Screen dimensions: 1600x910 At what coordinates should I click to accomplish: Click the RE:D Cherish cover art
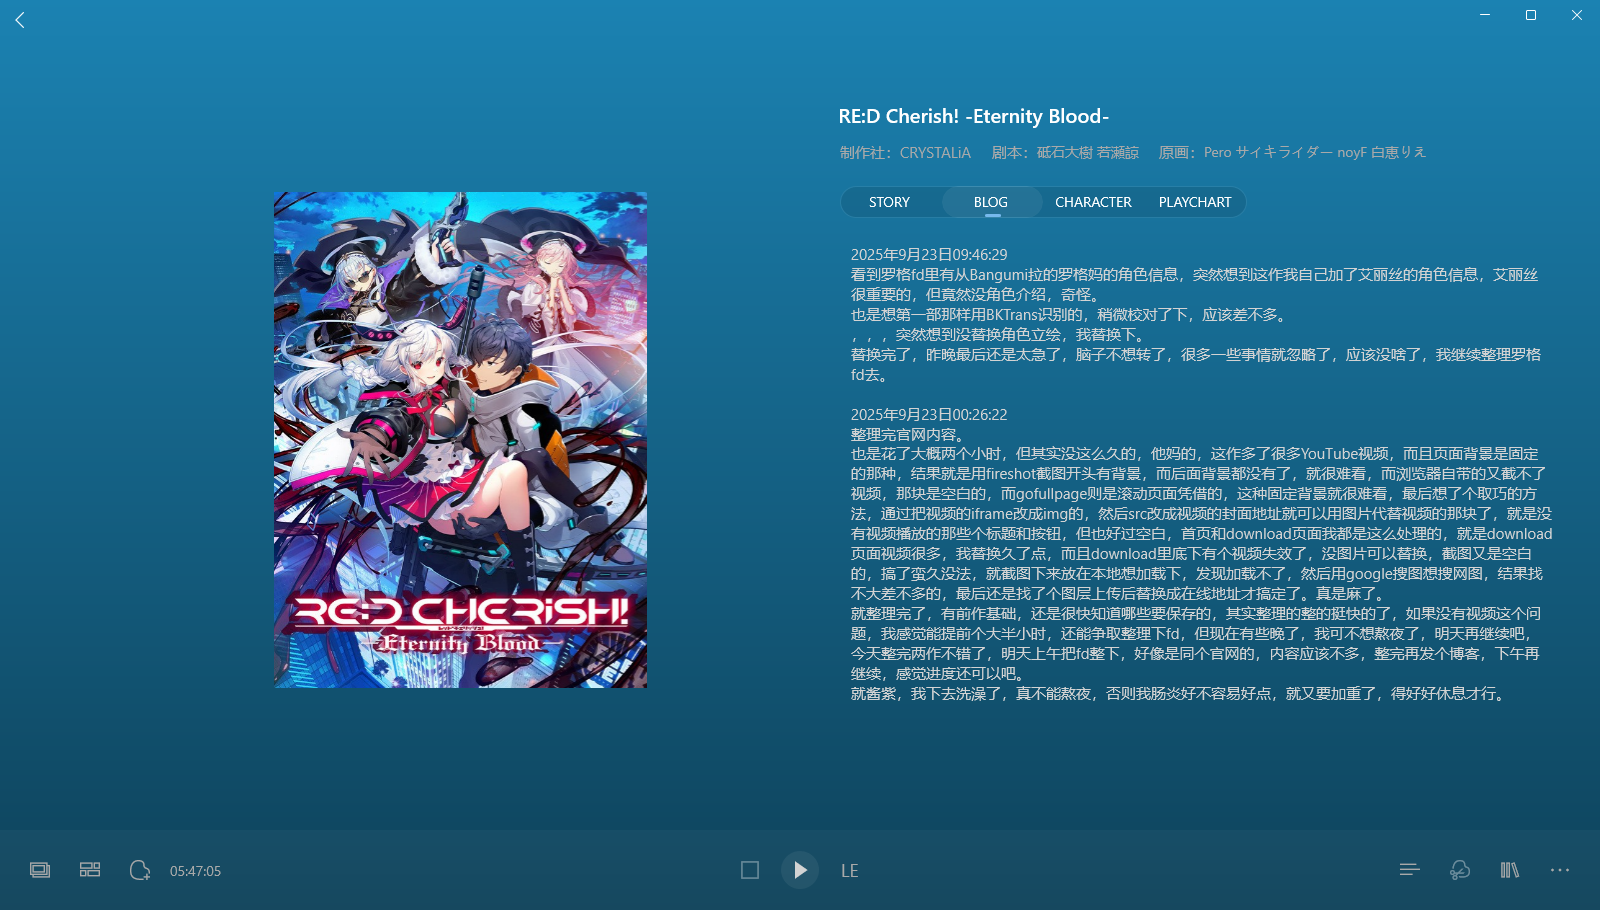(460, 440)
